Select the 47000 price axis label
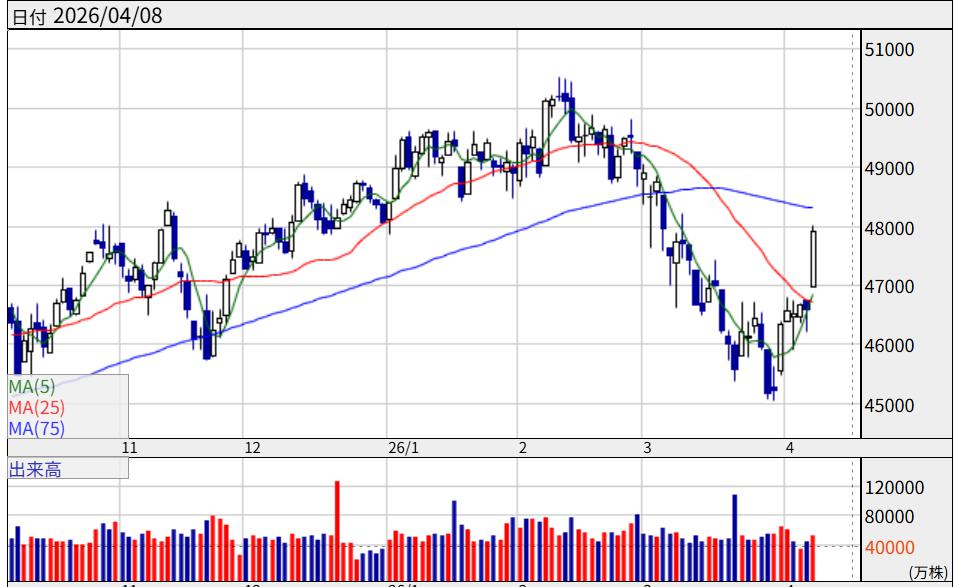 point(889,287)
